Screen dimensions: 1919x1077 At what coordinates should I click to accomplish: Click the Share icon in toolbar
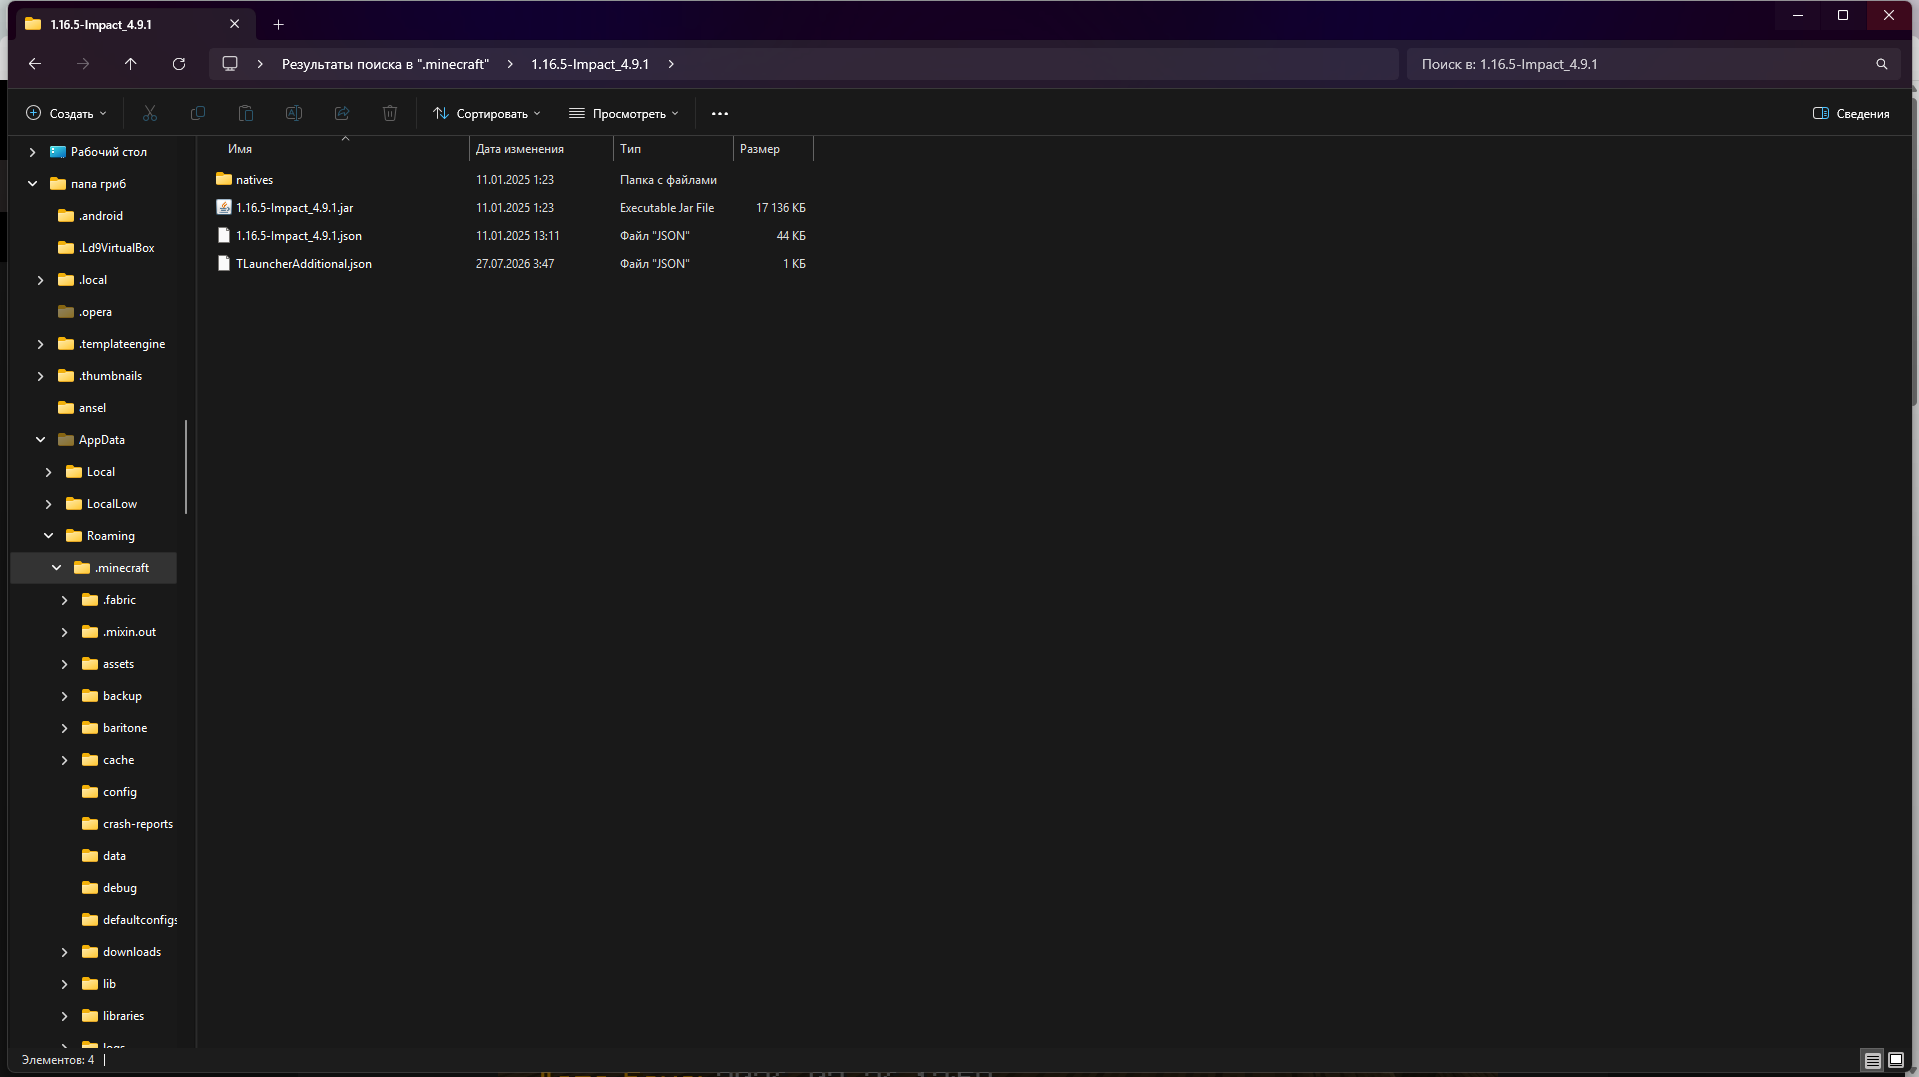click(342, 113)
